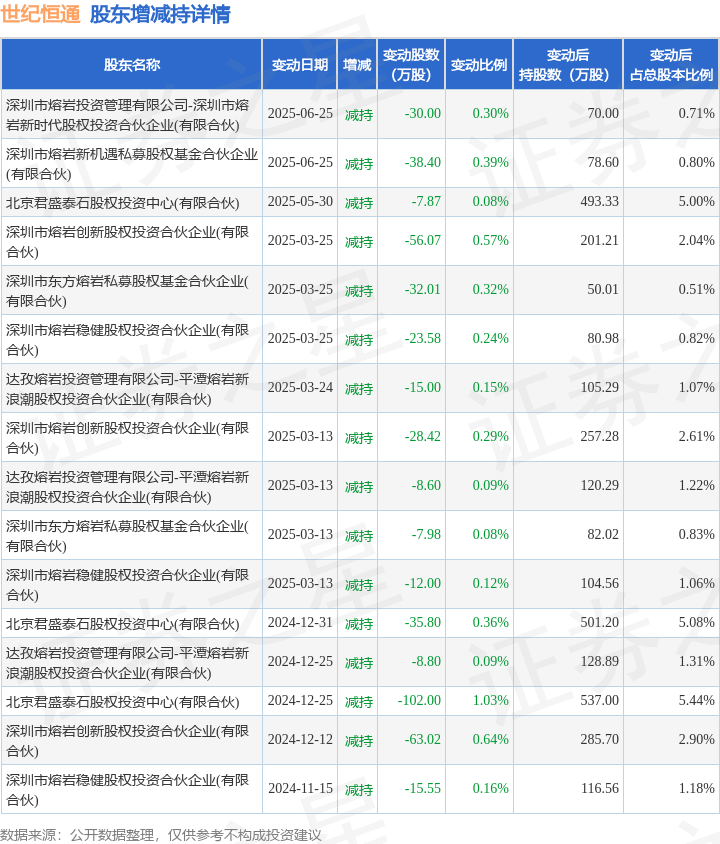Click the 493.33 holdings value
The width and height of the screenshot is (720, 844).
click(599, 202)
